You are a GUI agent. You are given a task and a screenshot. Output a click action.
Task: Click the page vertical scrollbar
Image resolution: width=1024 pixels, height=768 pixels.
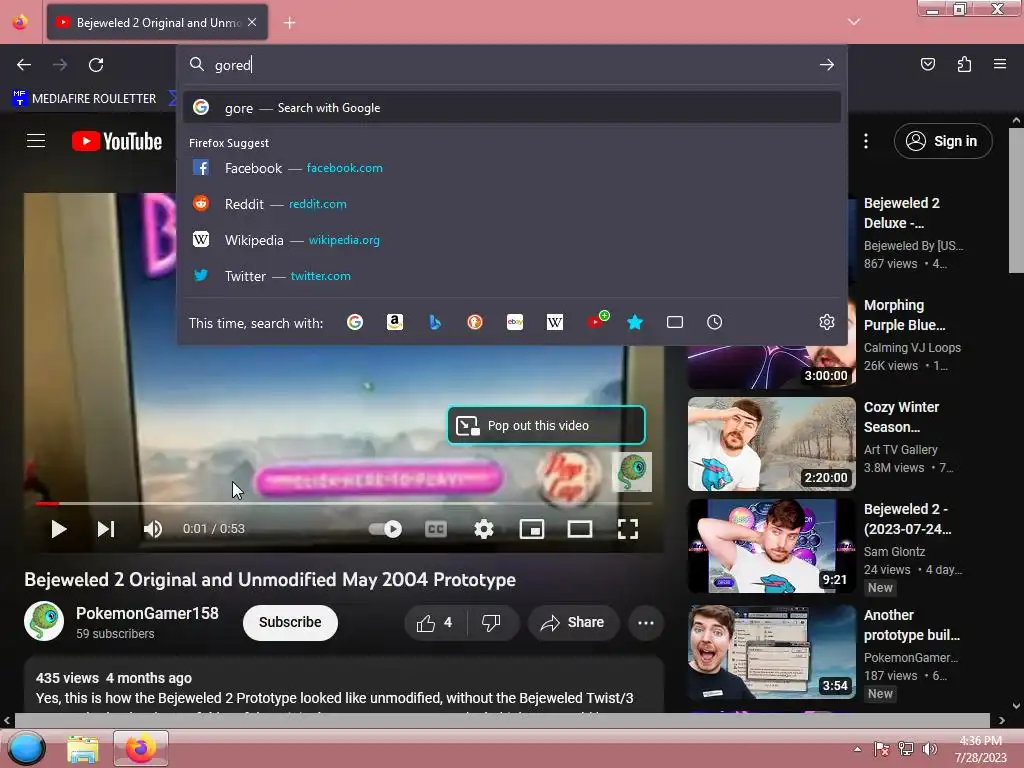[x=1016, y=200]
